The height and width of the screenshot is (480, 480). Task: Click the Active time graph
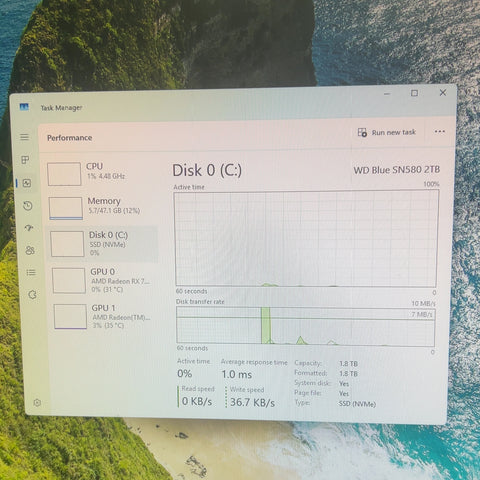click(x=306, y=239)
